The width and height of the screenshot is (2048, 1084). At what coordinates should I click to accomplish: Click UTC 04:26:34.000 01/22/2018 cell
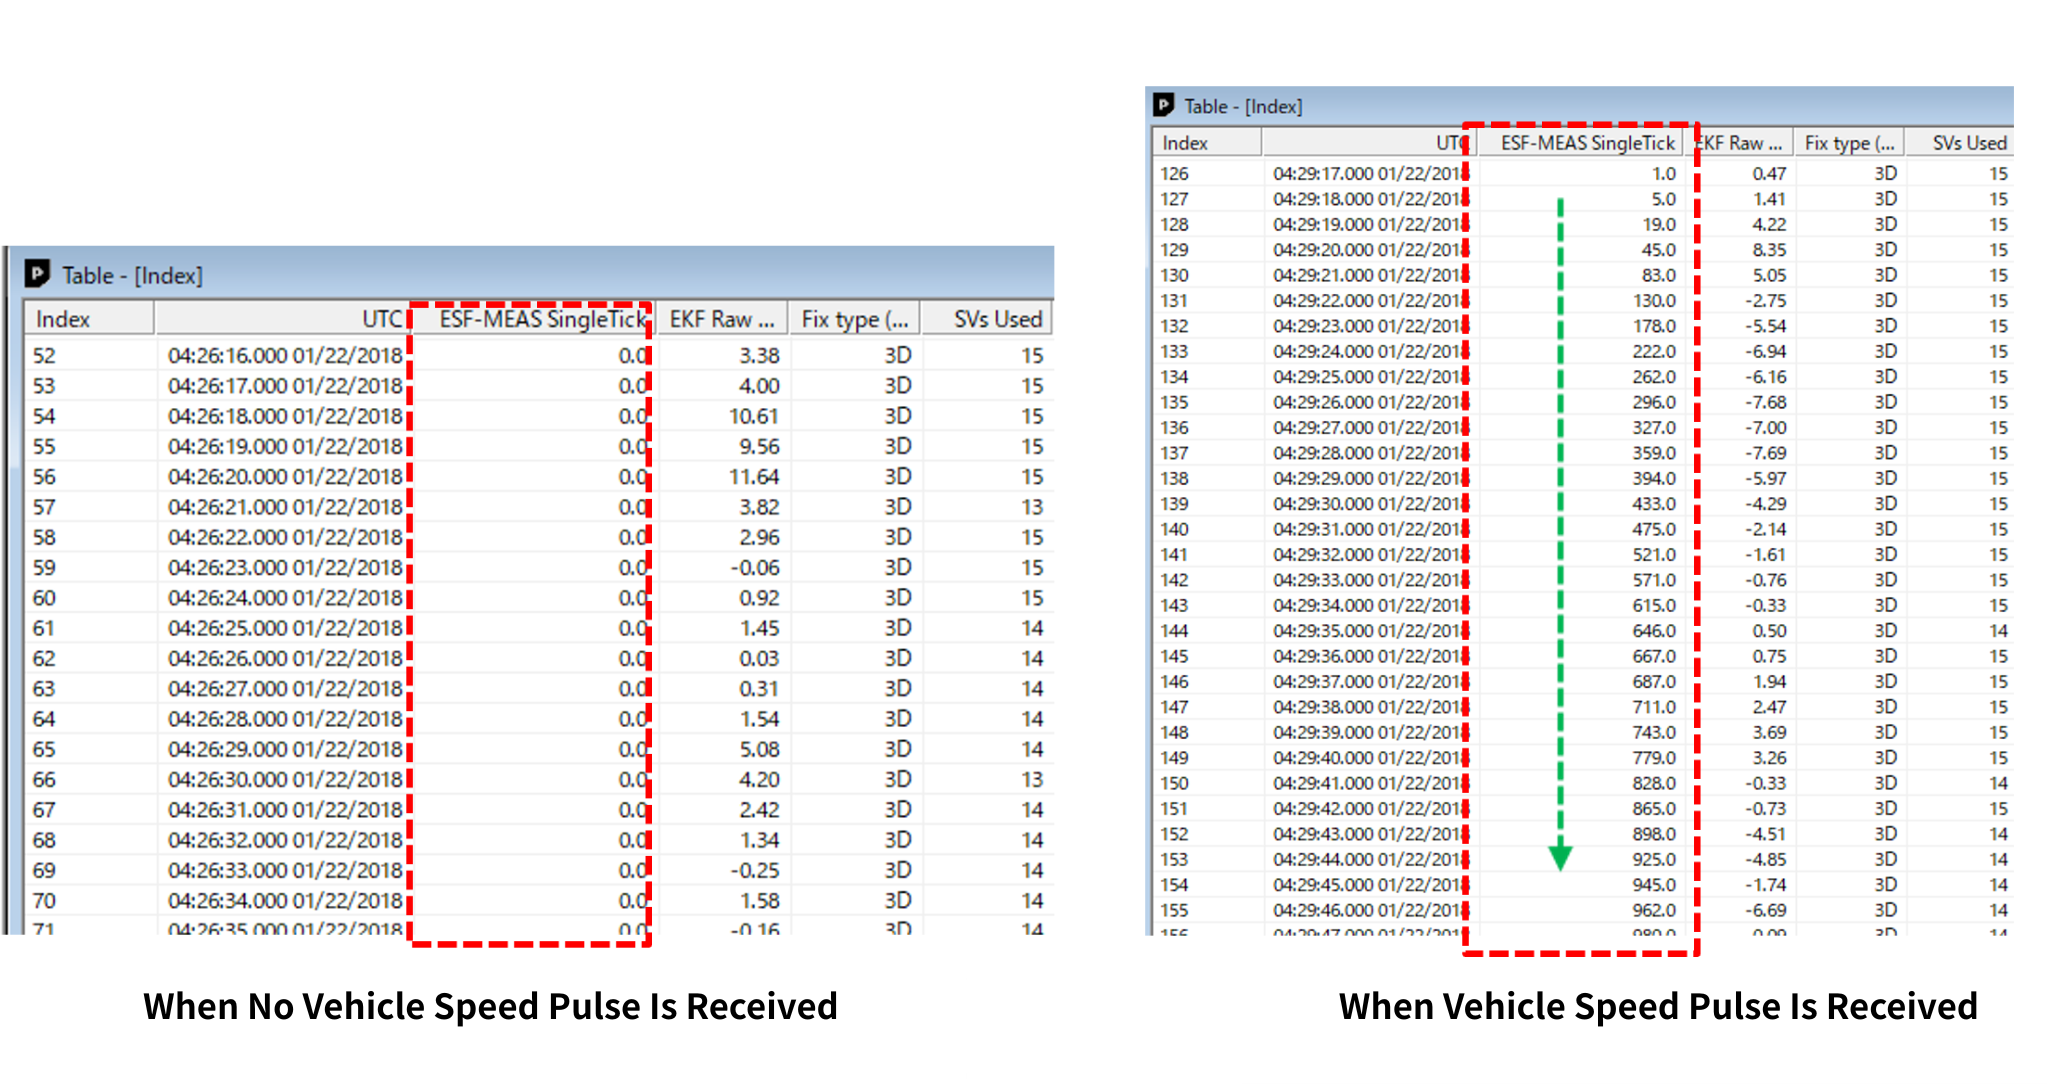click(x=285, y=901)
